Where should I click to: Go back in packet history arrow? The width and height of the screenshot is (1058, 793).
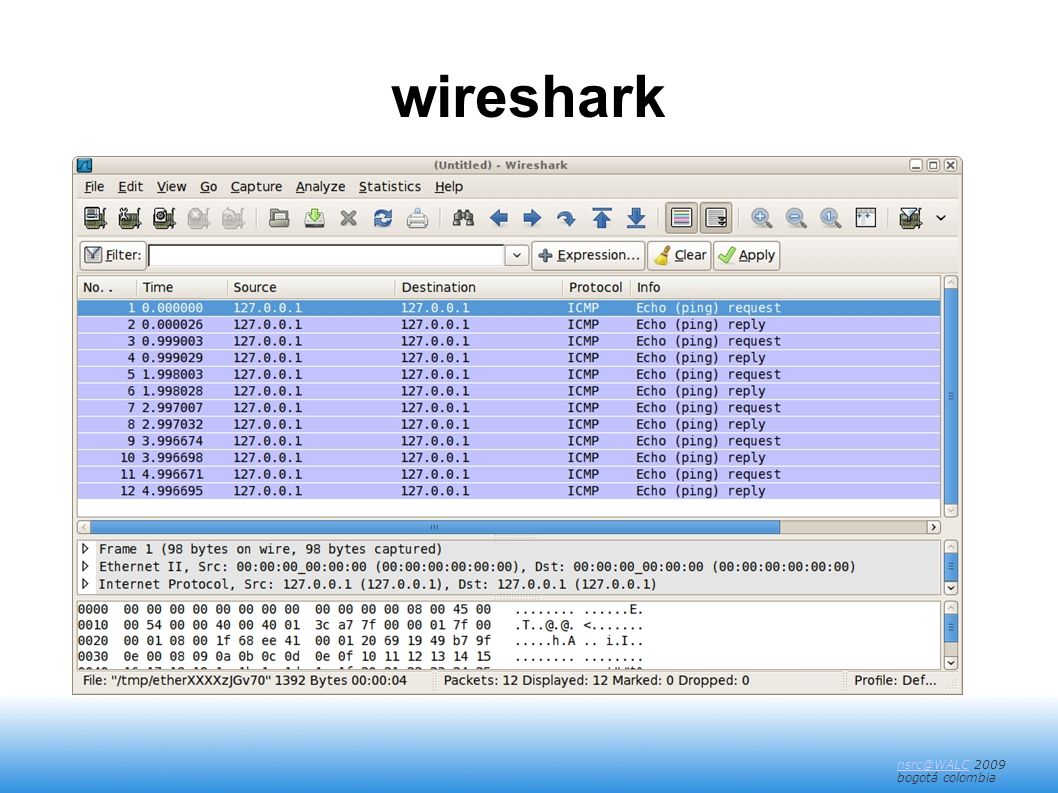[499, 218]
